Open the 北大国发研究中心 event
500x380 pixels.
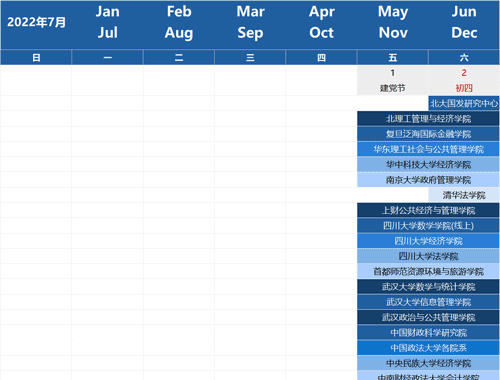pyautogui.click(x=464, y=103)
